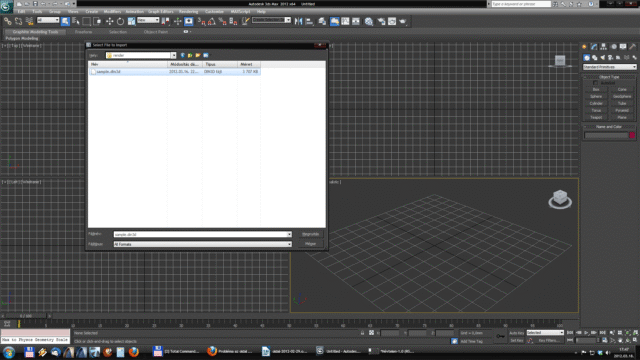Image resolution: width=640 pixels, height=360 pixels.
Task: Activate the Select and Scale tool
Action: (131, 21)
